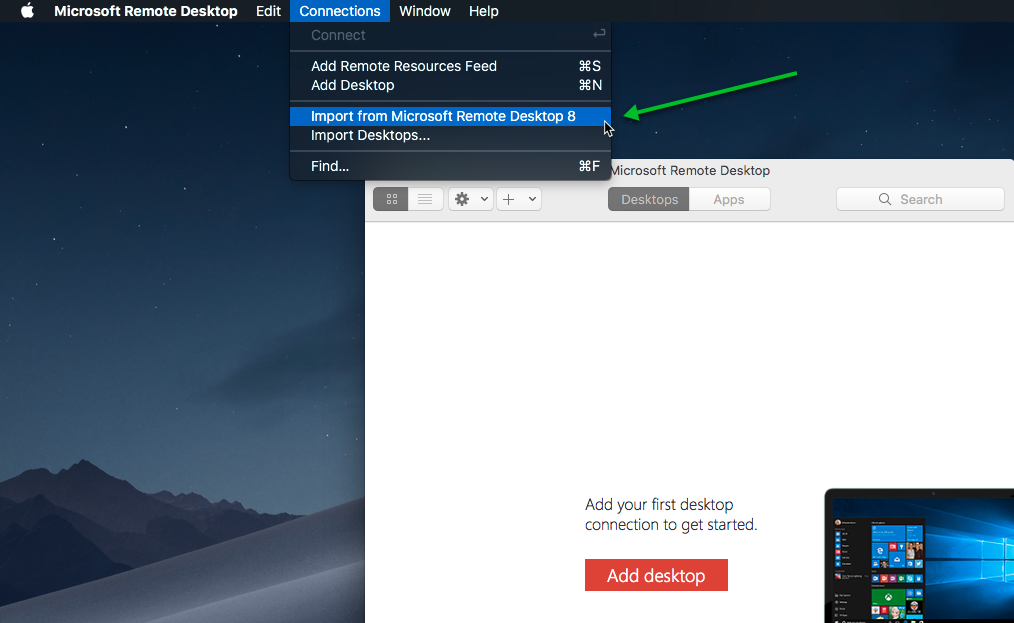Viewport: 1014px width, 623px height.
Task: Choose Add Desktop menu entry
Action: 450,85
